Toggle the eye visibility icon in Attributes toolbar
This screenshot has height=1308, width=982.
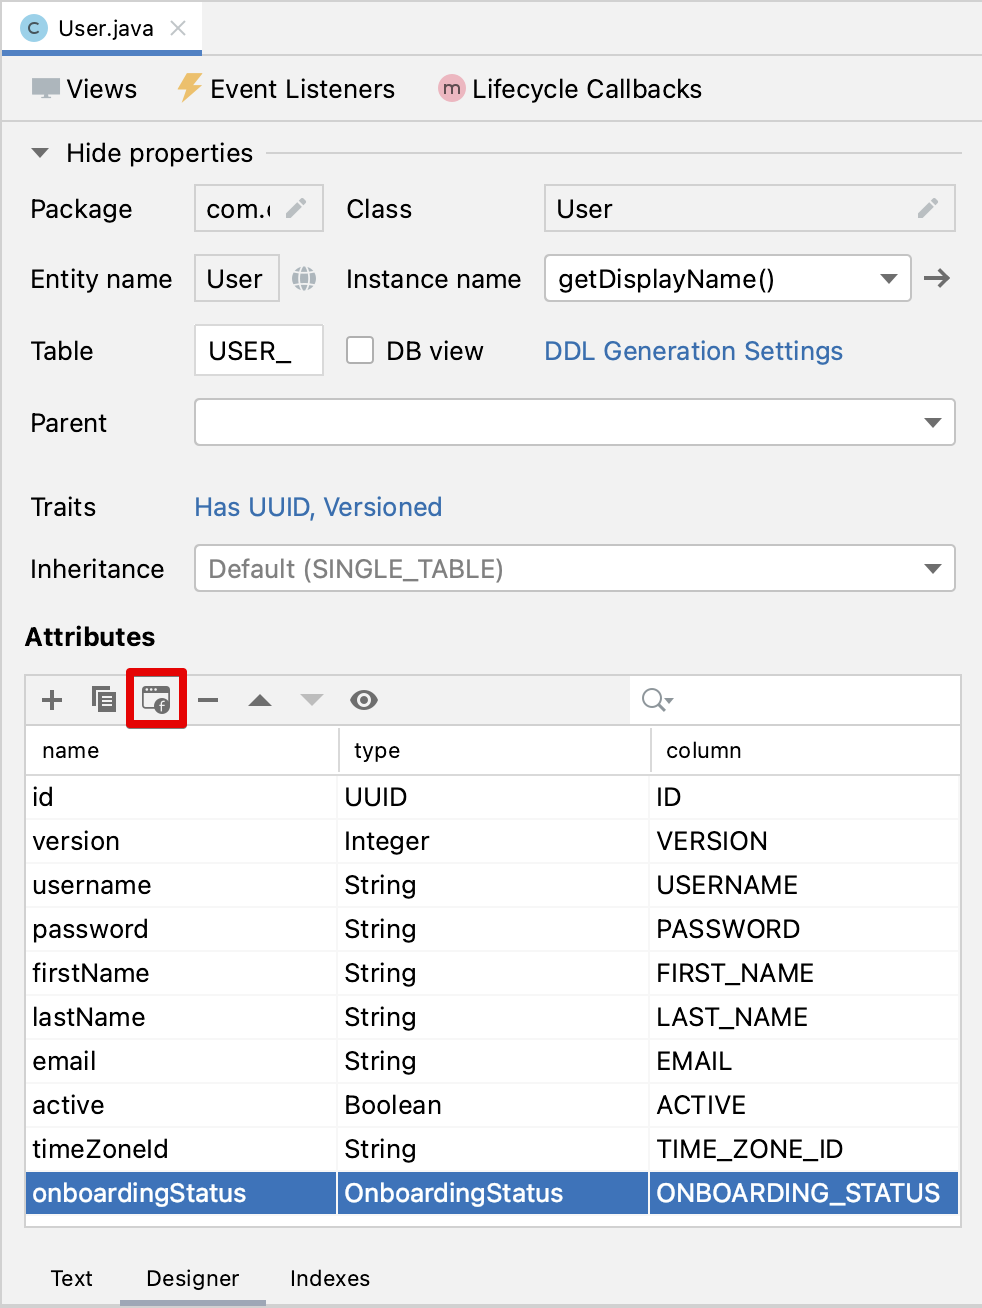pyautogui.click(x=364, y=700)
